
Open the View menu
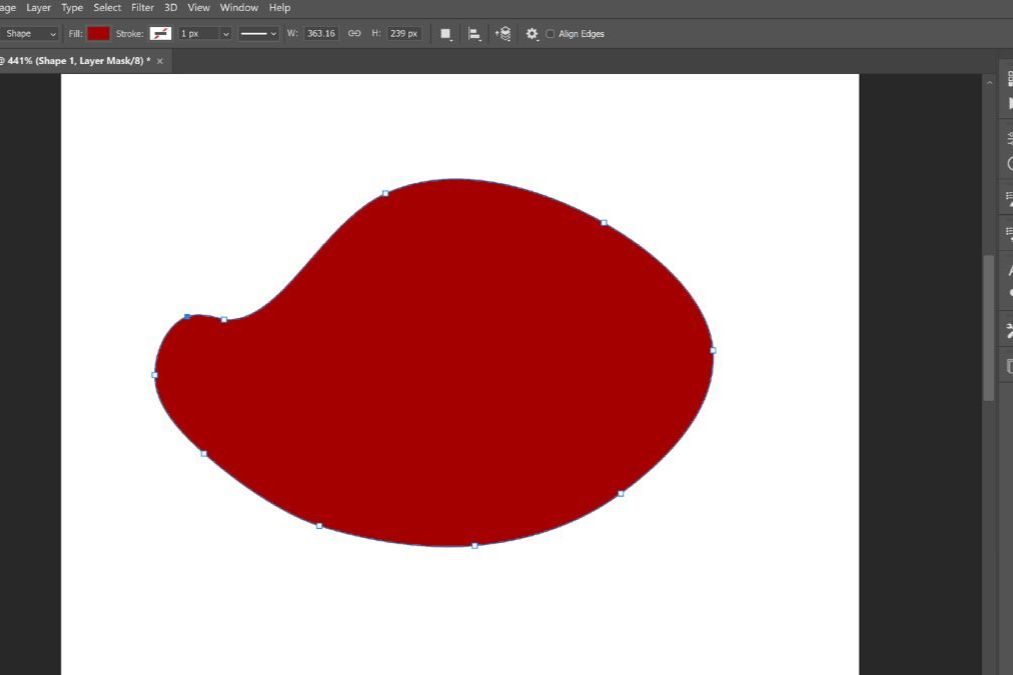(199, 8)
